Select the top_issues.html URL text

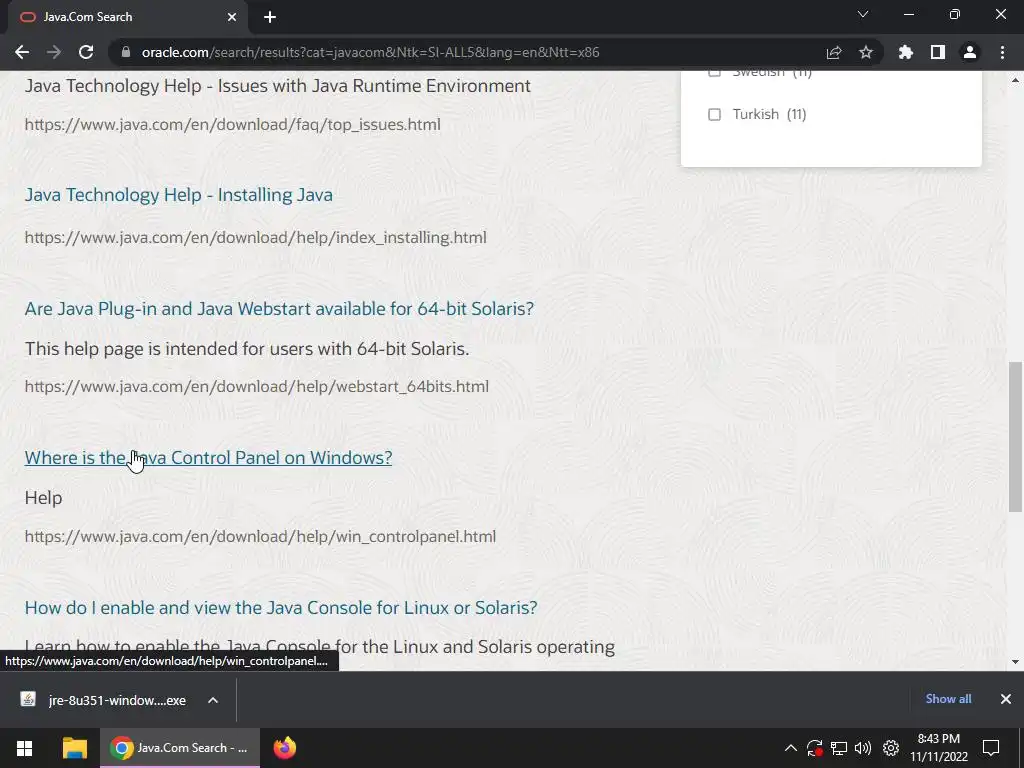232,124
